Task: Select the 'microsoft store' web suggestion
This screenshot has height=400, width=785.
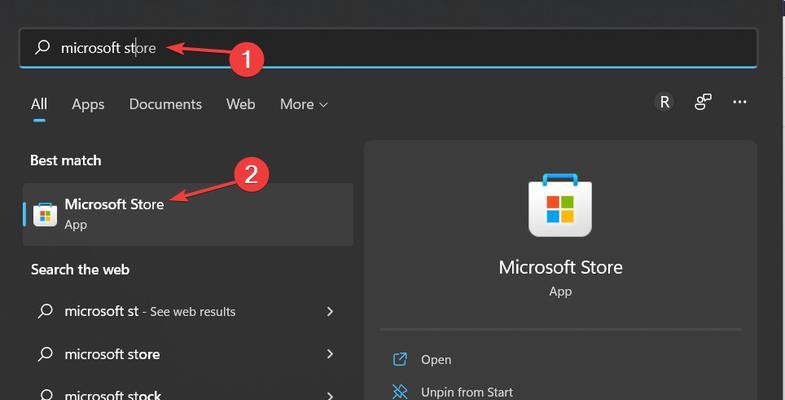Action: click(188, 354)
